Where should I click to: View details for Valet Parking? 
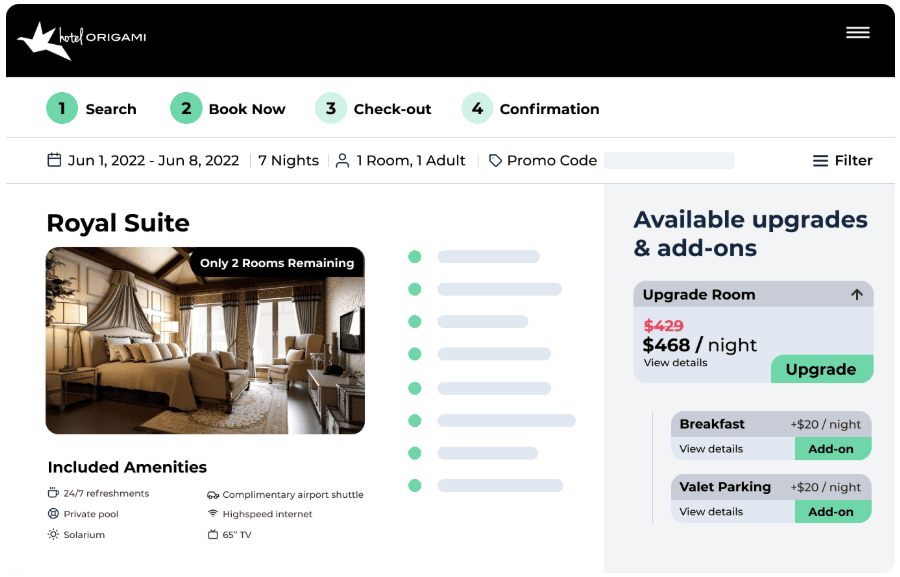coord(711,512)
